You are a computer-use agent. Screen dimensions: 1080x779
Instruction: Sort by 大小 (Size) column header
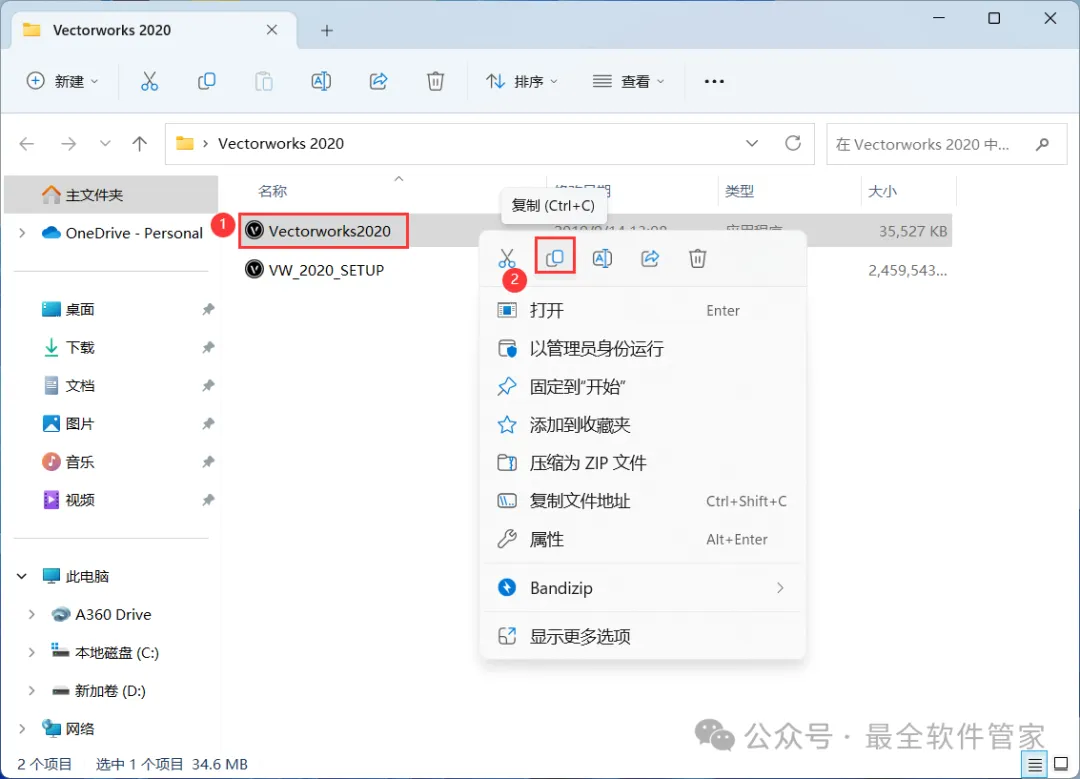point(882,191)
